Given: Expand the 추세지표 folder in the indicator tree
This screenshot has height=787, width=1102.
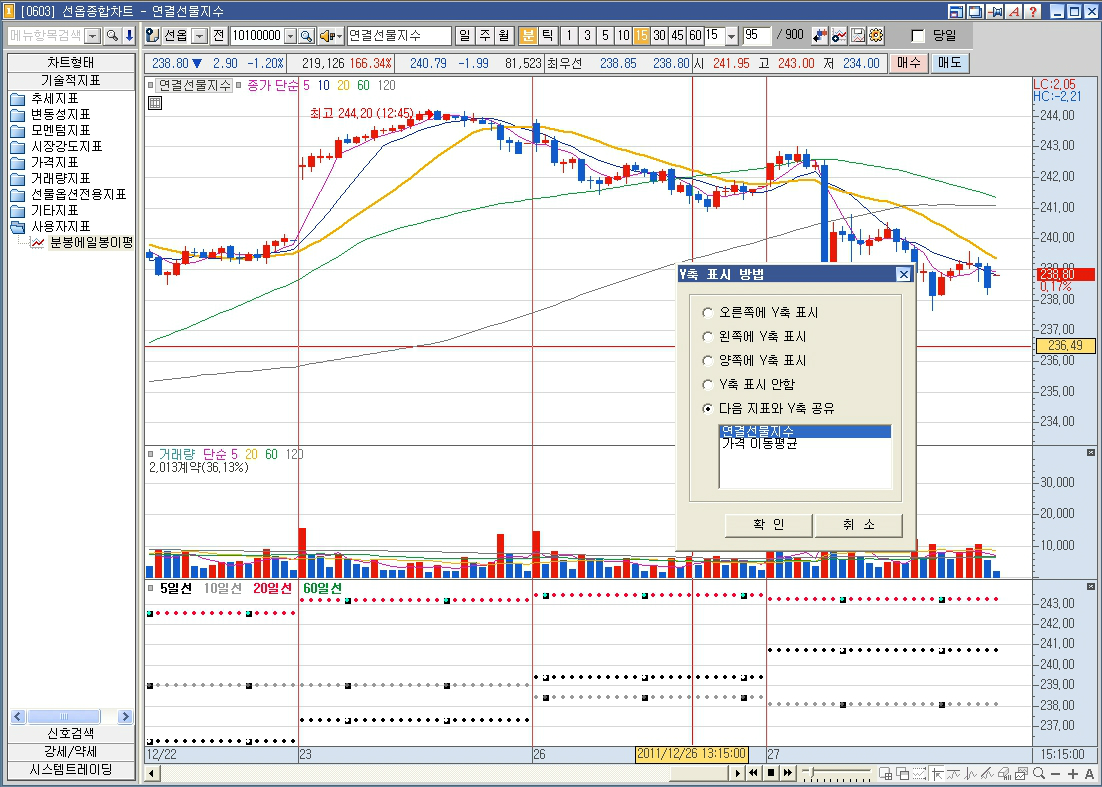Looking at the screenshot, I should tap(18, 99).
